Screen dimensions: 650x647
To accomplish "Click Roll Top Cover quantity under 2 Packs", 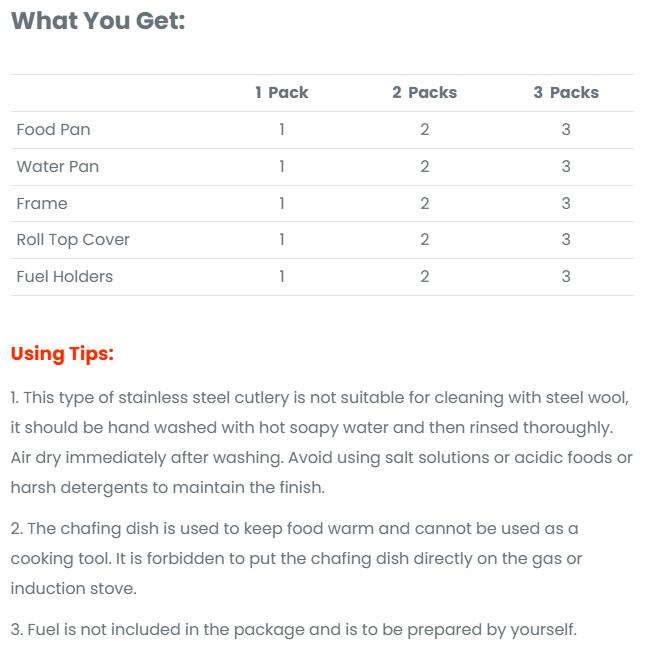I will 425,239.
